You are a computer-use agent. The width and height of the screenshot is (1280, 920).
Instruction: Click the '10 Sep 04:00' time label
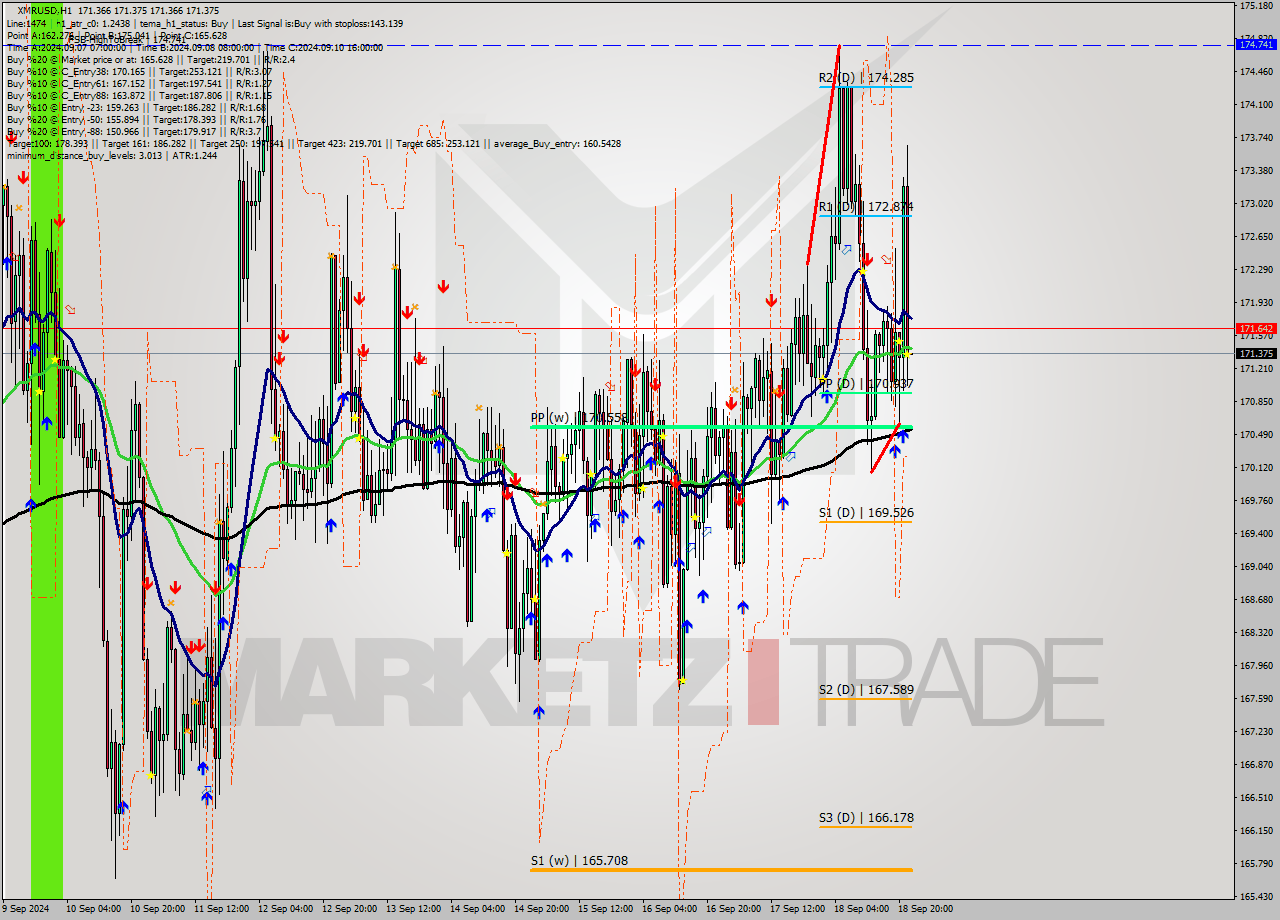point(93,909)
